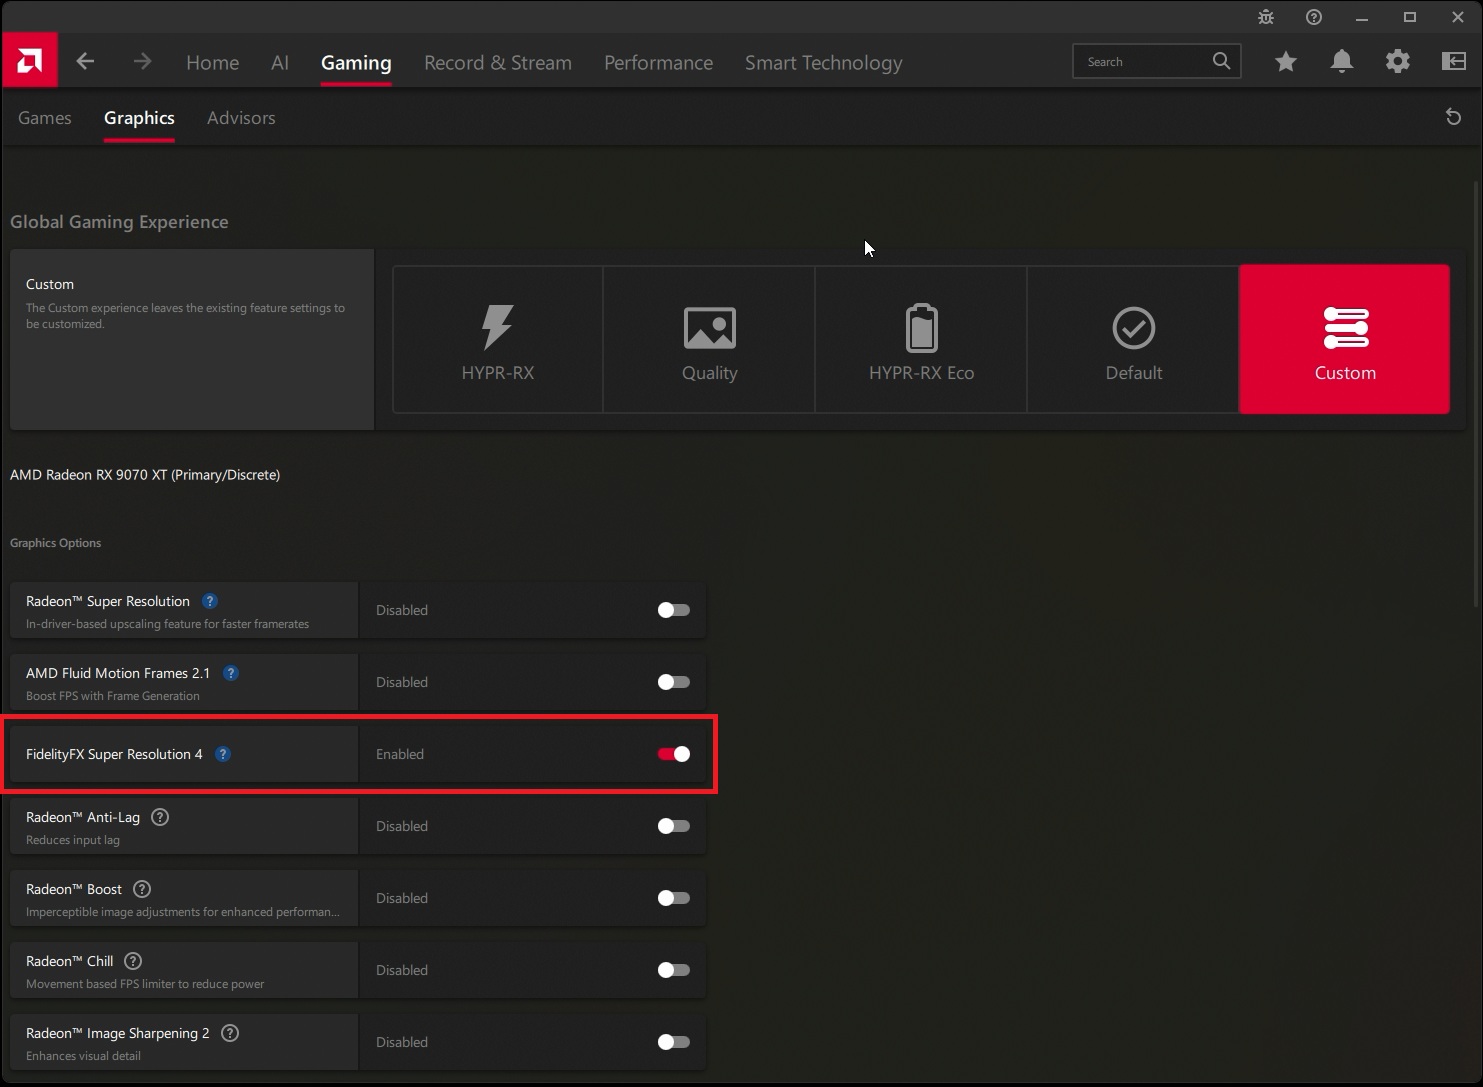Toggle the sidebar panel icon
Image resolution: width=1483 pixels, height=1087 pixels.
tap(1453, 61)
